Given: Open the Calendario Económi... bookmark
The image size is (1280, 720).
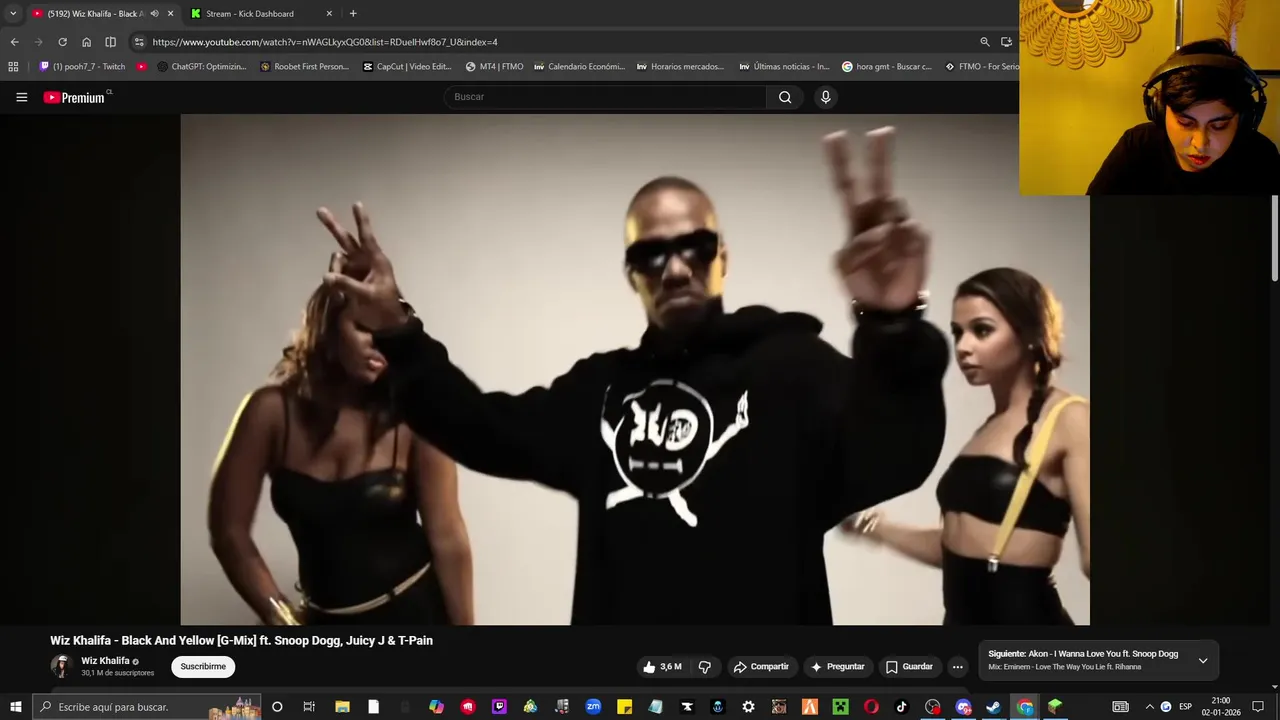Looking at the screenshot, I should pyautogui.click(x=579, y=67).
